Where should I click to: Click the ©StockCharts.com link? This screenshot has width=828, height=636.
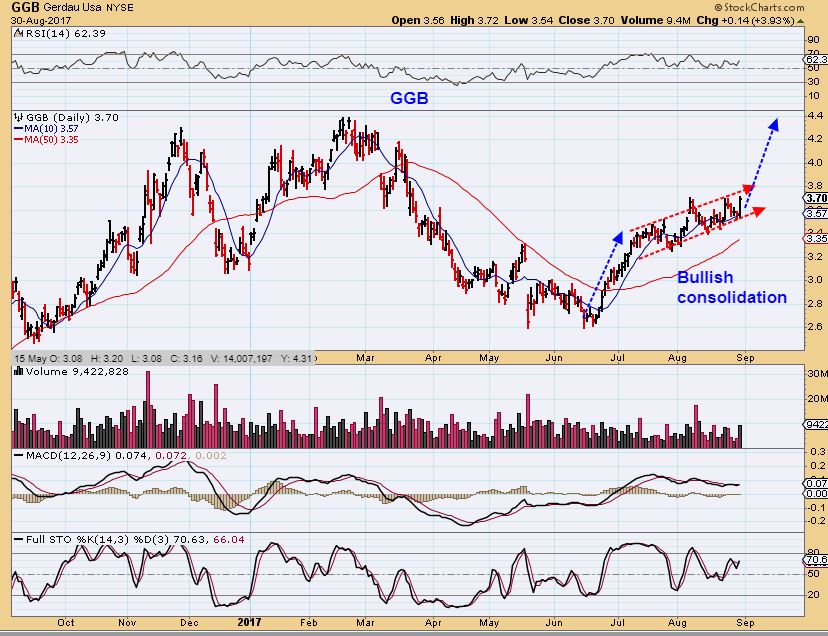(x=759, y=7)
